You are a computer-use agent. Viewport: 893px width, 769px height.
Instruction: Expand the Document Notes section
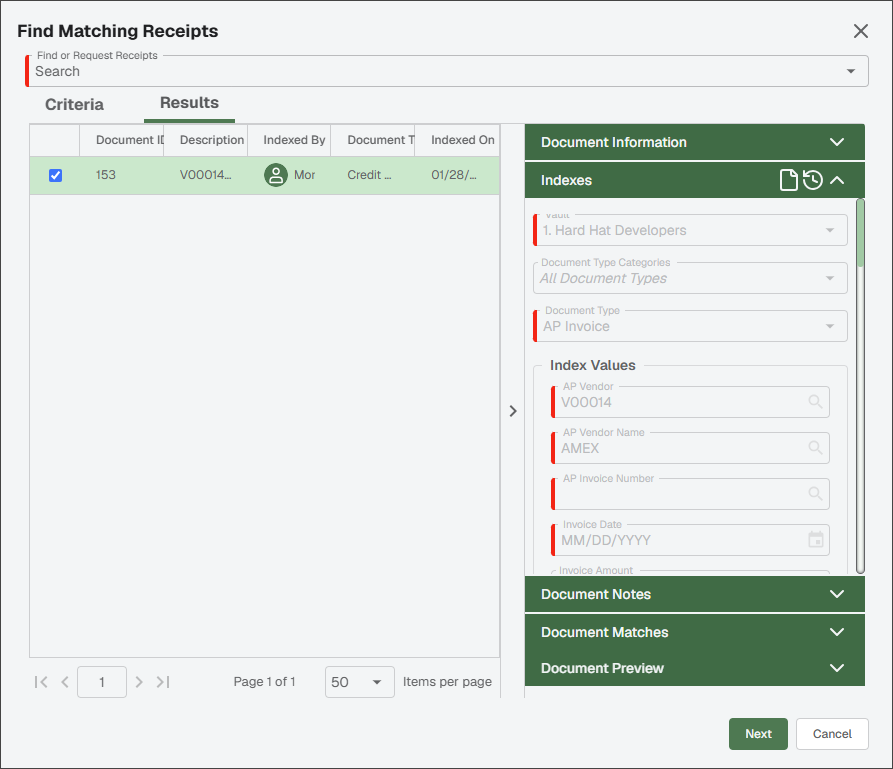(694, 594)
